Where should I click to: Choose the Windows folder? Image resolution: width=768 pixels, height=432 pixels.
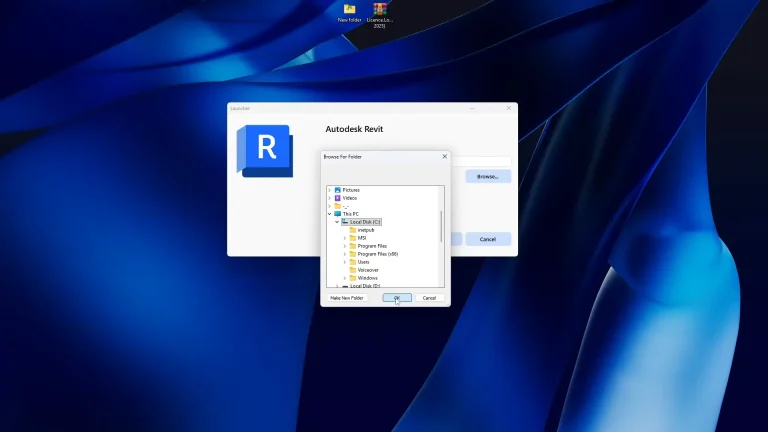tap(367, 278)
